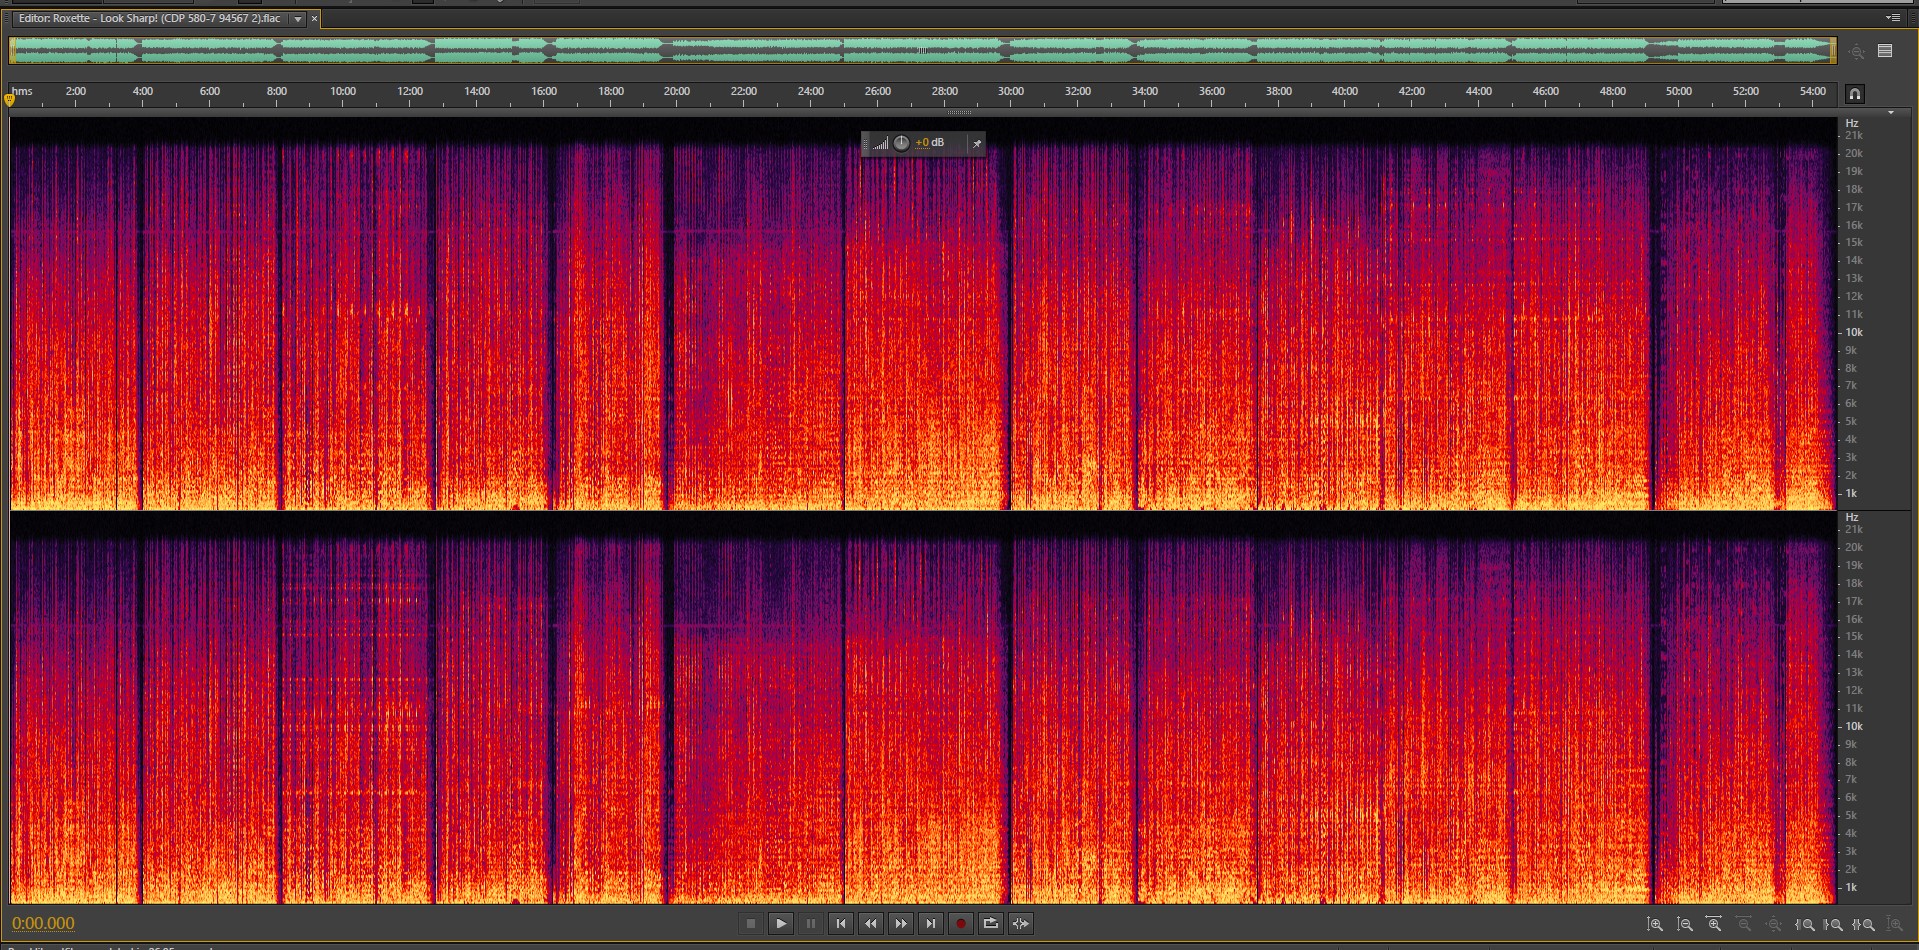The width and height of the screenshot is (1919, 950).
Task: Open the Editor panel options menu
Action: (1892, 18)
